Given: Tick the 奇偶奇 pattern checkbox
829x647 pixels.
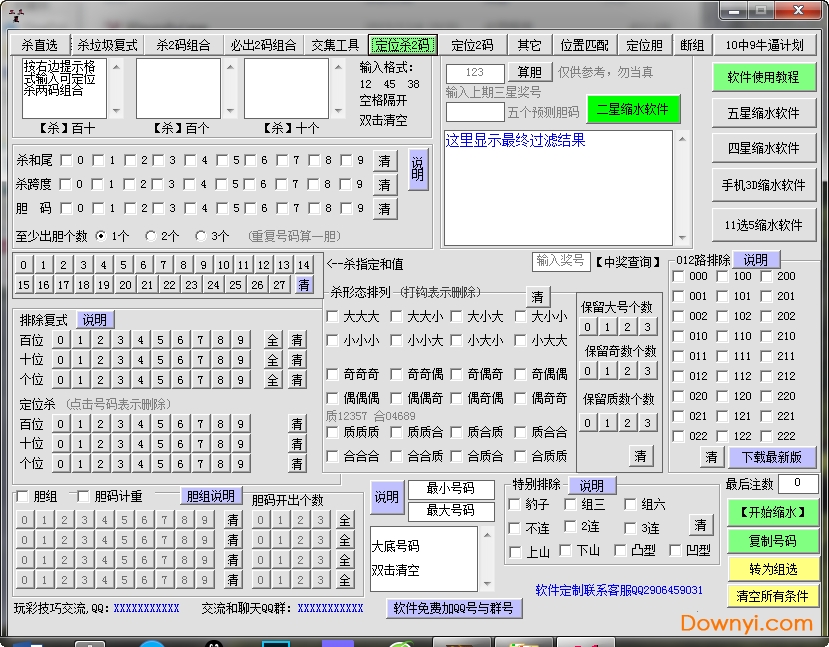Looking at the screenshot, I should tap(456, 374).
